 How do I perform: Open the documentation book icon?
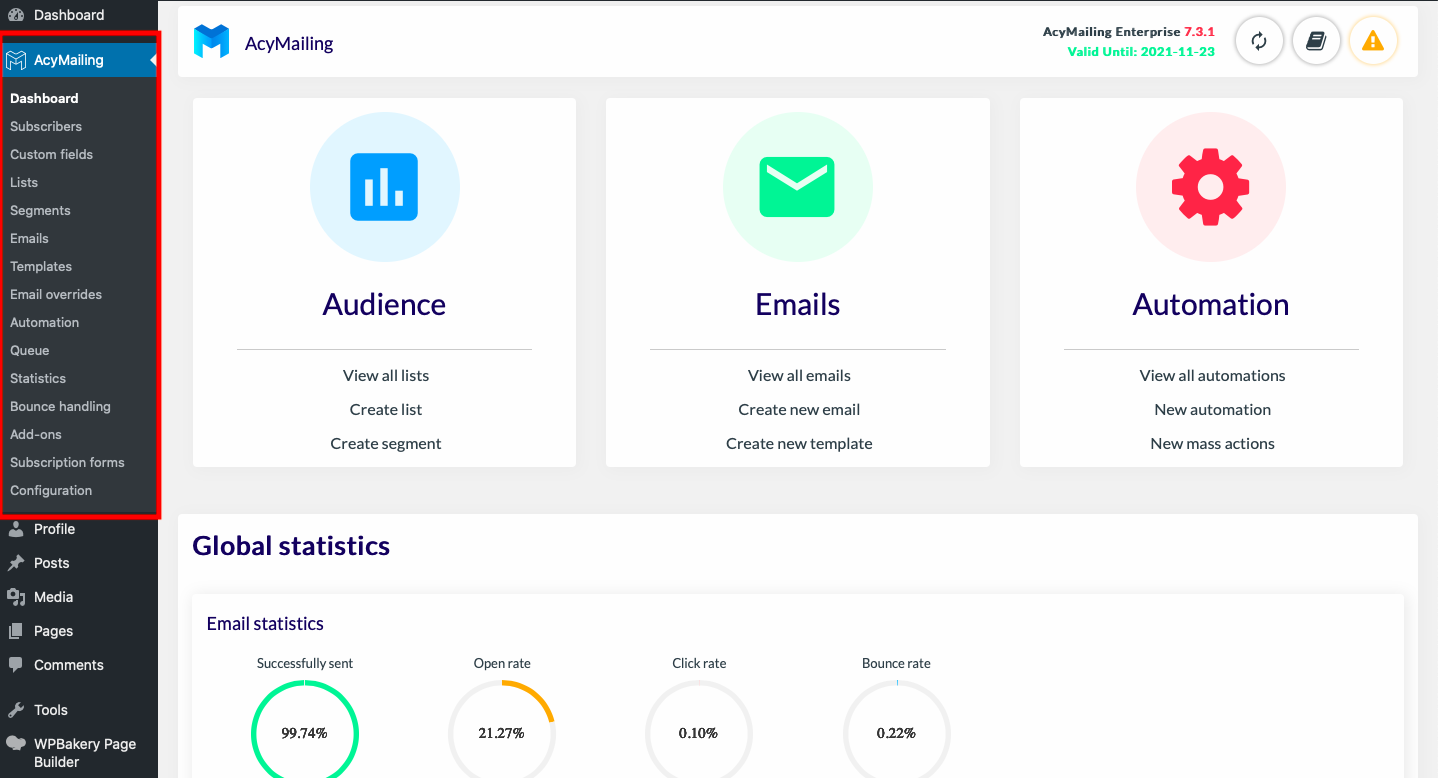pos(1316,41)
